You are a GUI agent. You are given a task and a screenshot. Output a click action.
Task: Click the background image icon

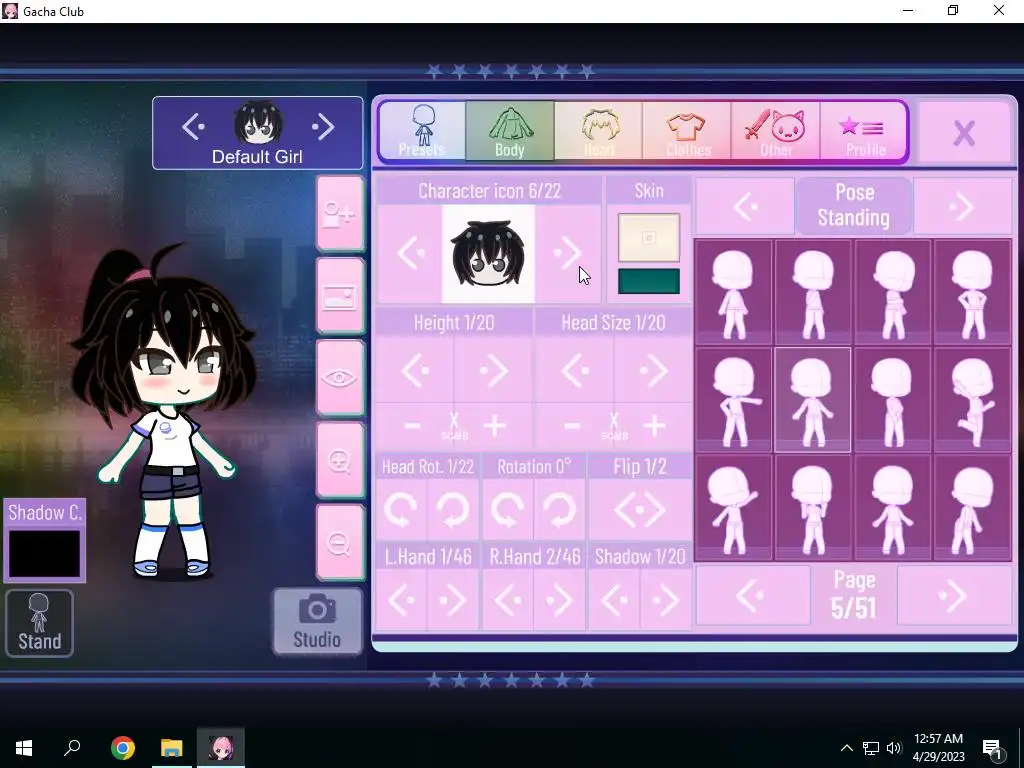tap(340, 296)
